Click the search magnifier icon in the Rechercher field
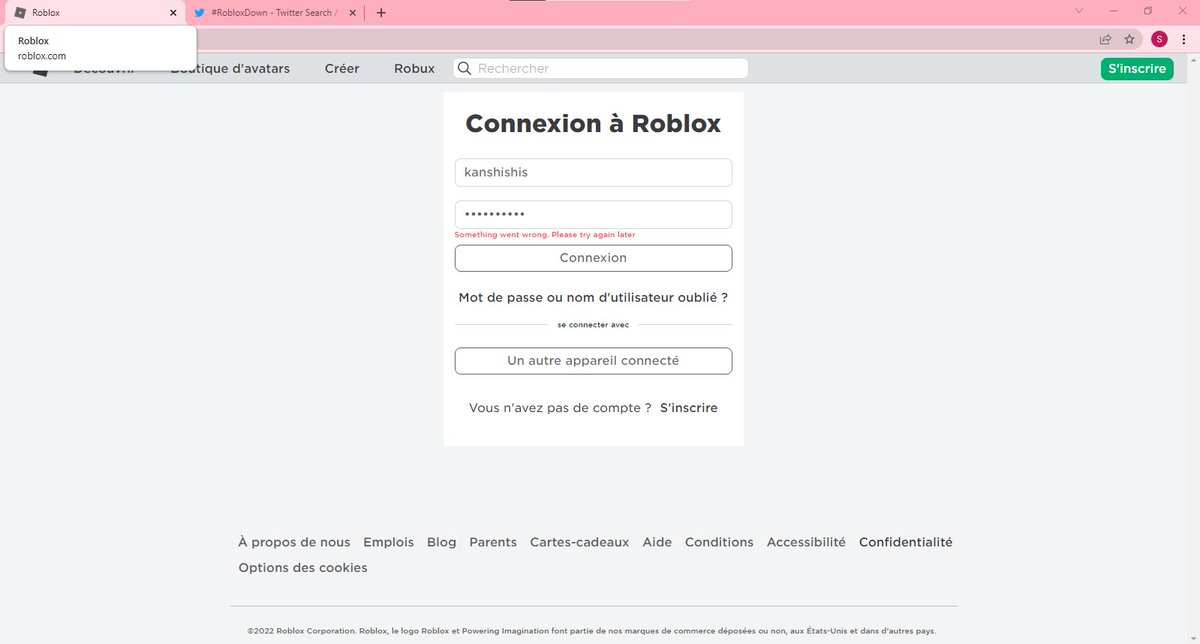 click(464, 68)
